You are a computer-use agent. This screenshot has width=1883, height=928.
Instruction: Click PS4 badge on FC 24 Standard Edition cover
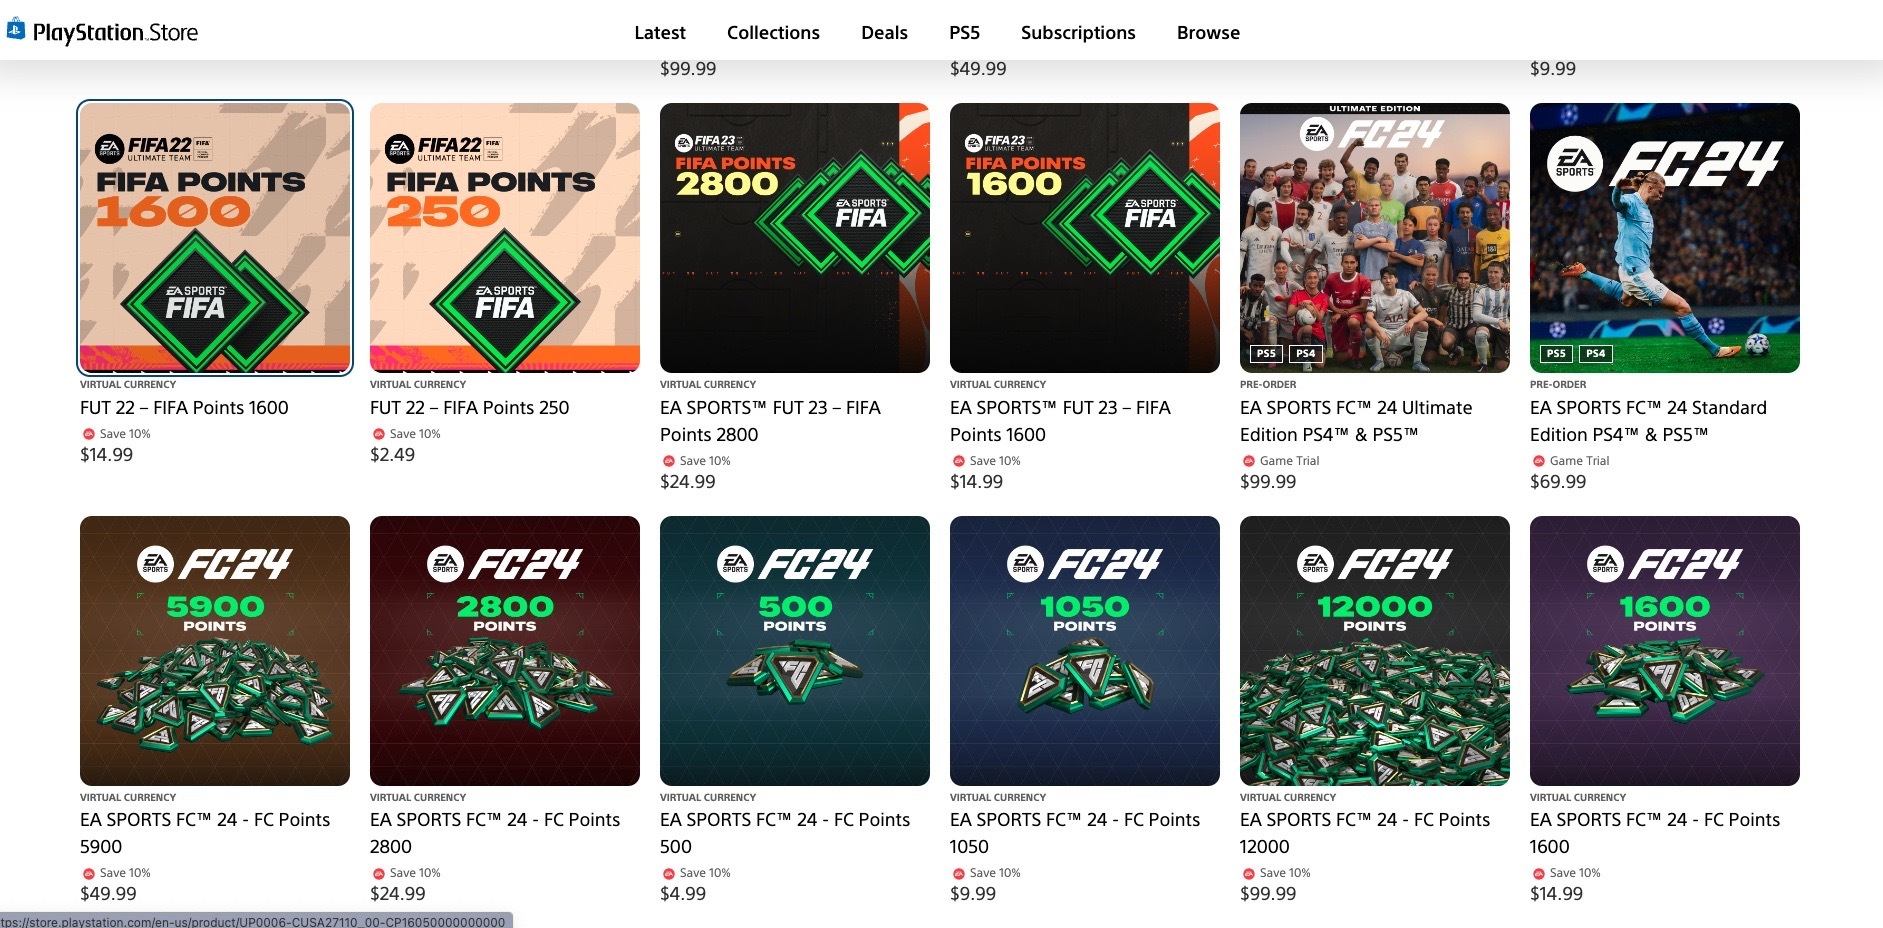point(1596,353)
